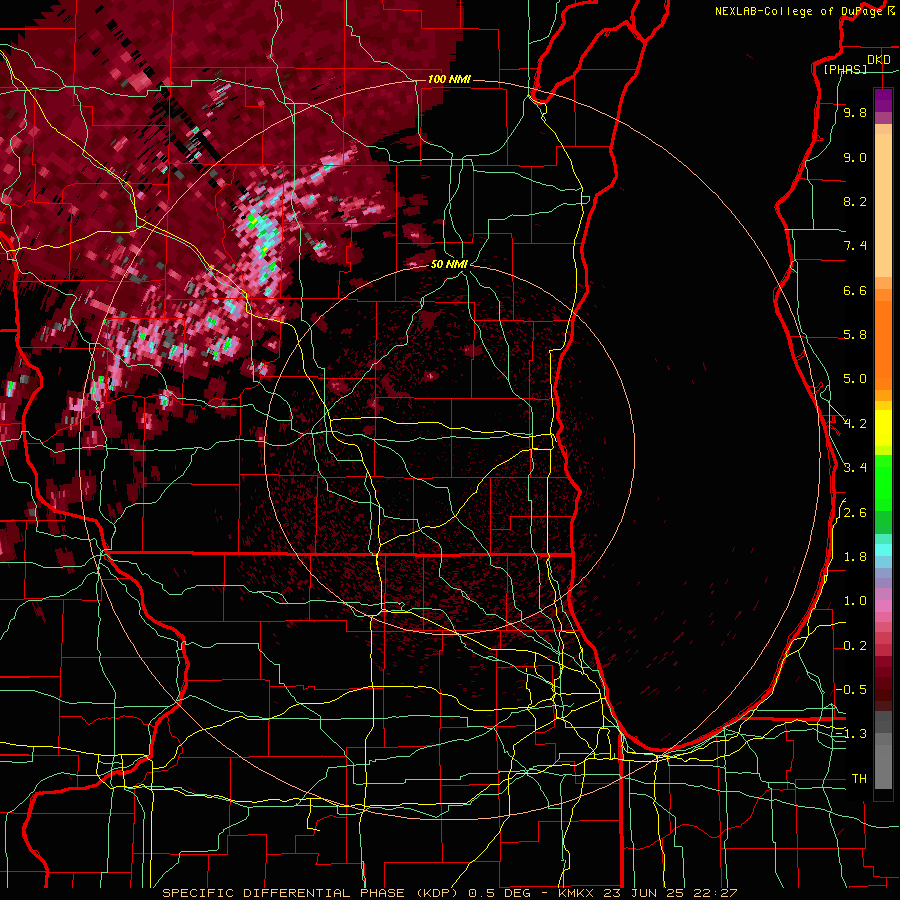
Task: Click the 5.8 value on the color scale
Action: 855,335
